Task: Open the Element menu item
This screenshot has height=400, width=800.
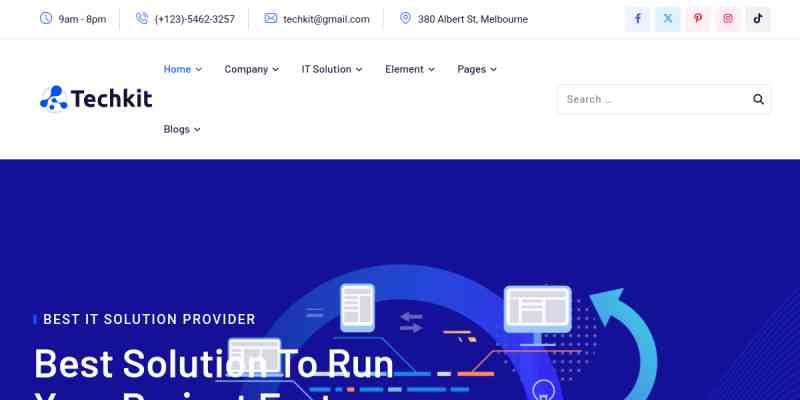Action: pyautogui.click(x=410, y=69)
